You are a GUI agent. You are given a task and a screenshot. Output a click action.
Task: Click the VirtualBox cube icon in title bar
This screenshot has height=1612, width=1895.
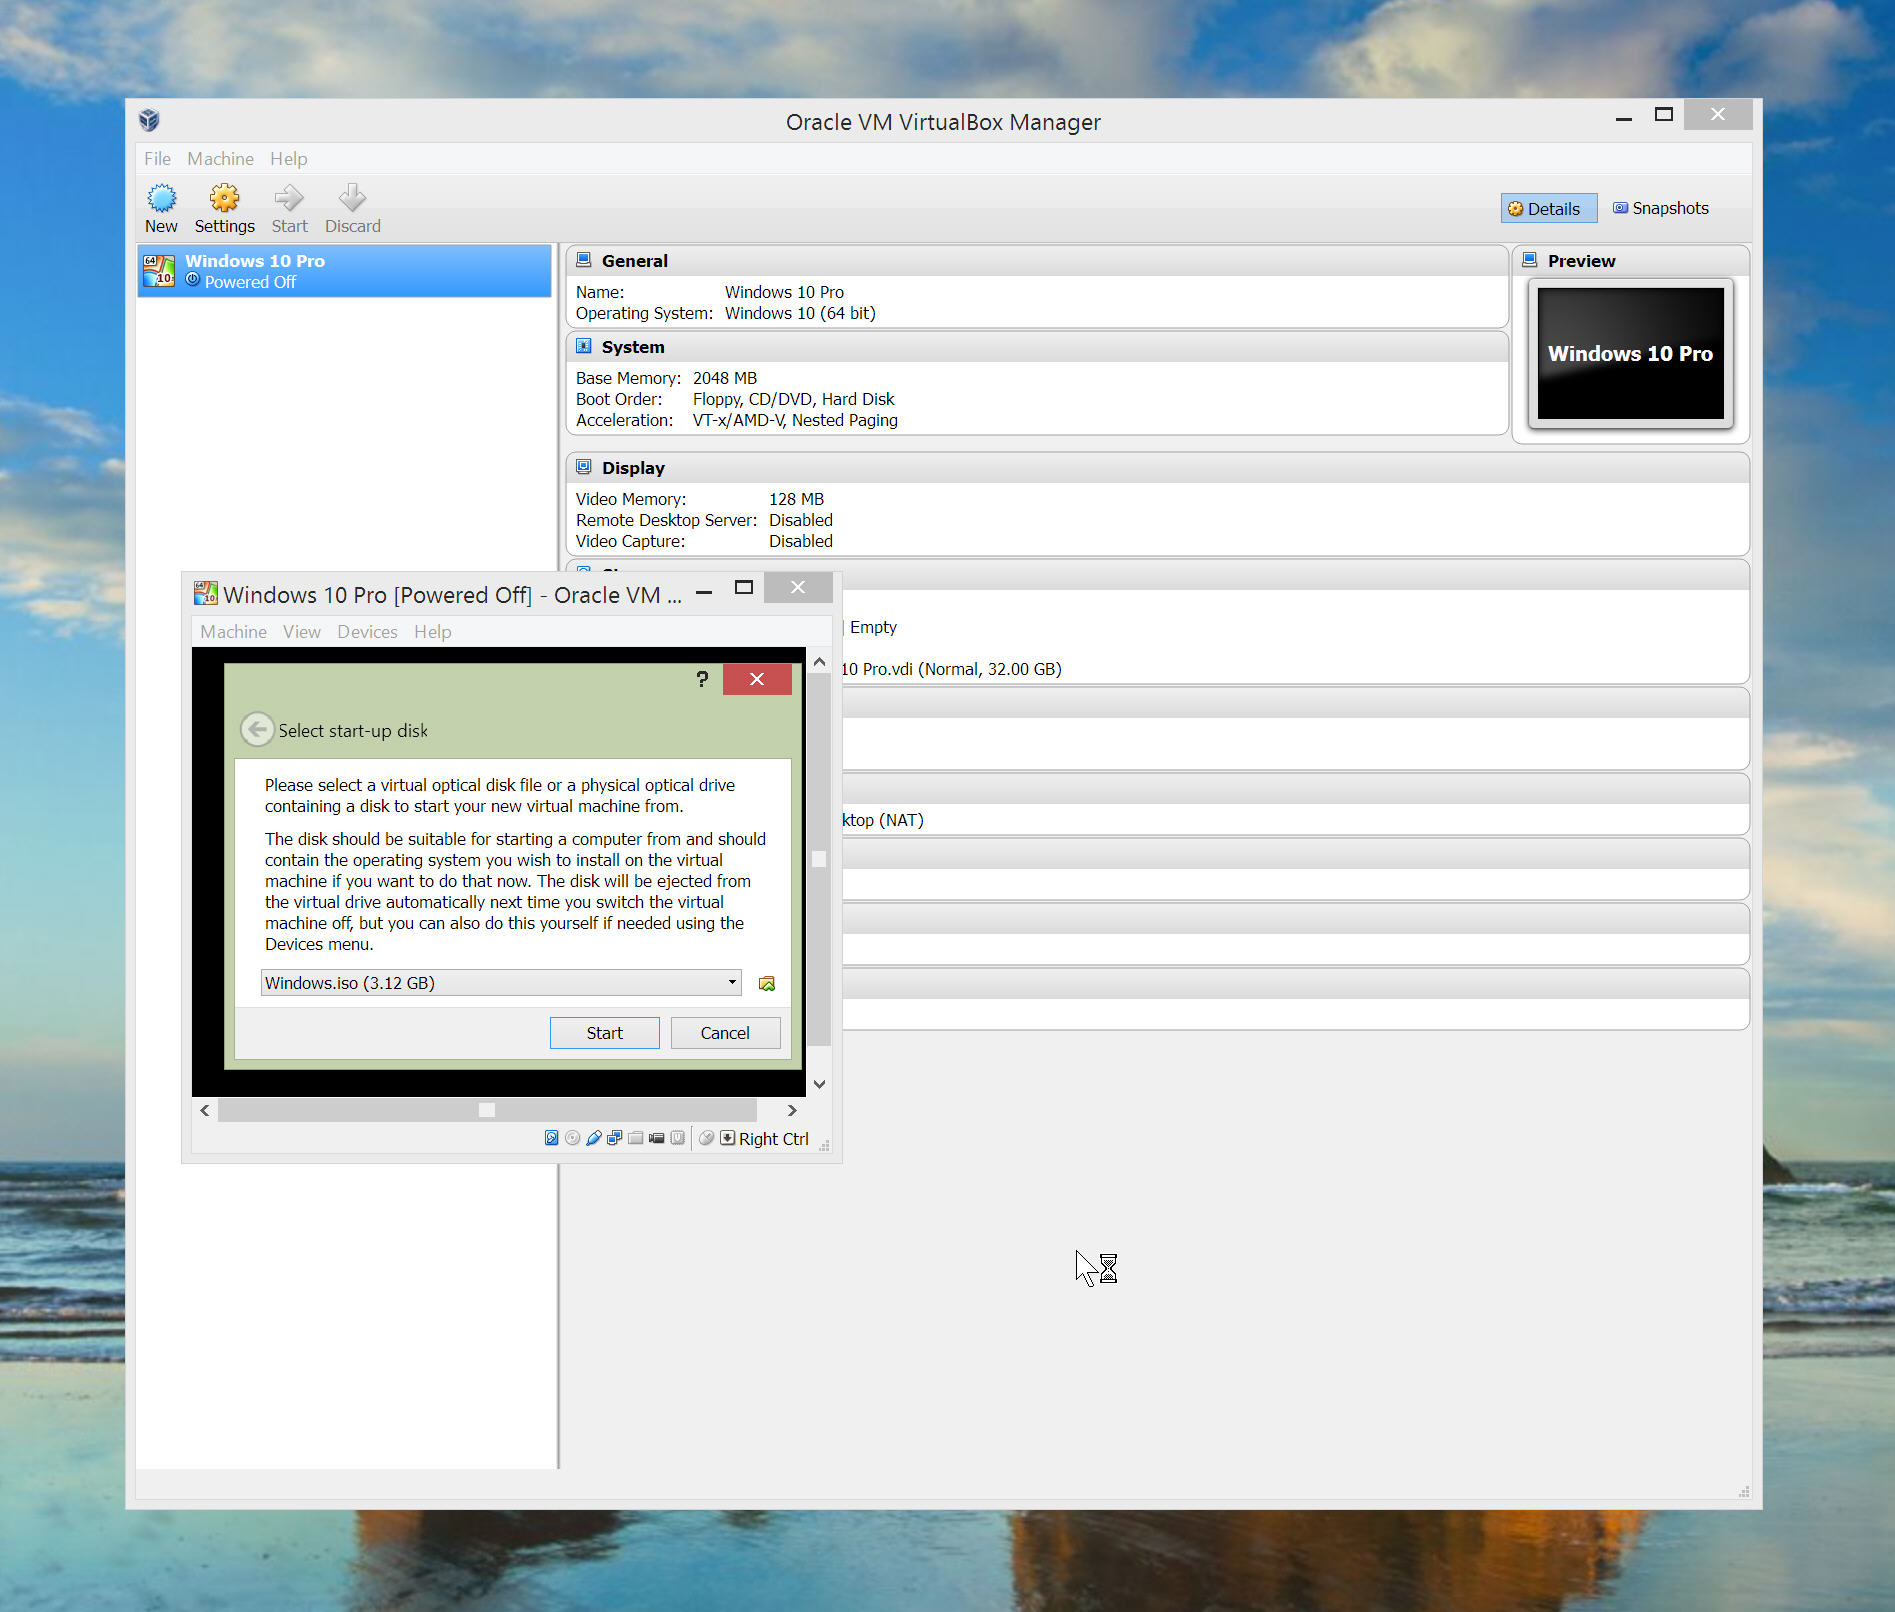(149, 121)
